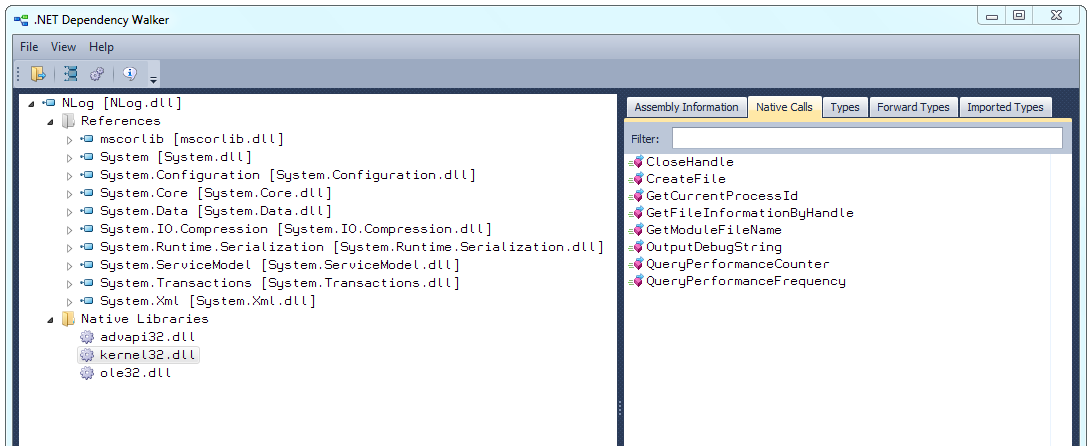The height and width of the screenshot is (446, 1091).
Task: Click the References folder icon
Action: tap(67, 121)
